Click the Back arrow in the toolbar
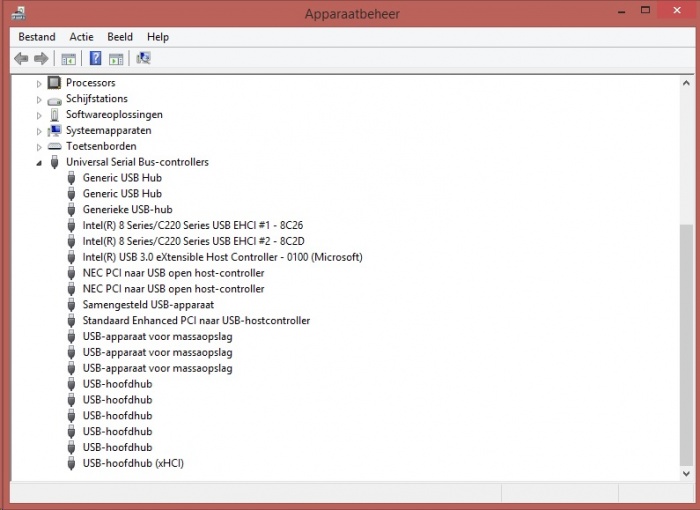The height and width of the screenshot is (510, 700). point(21,59)
